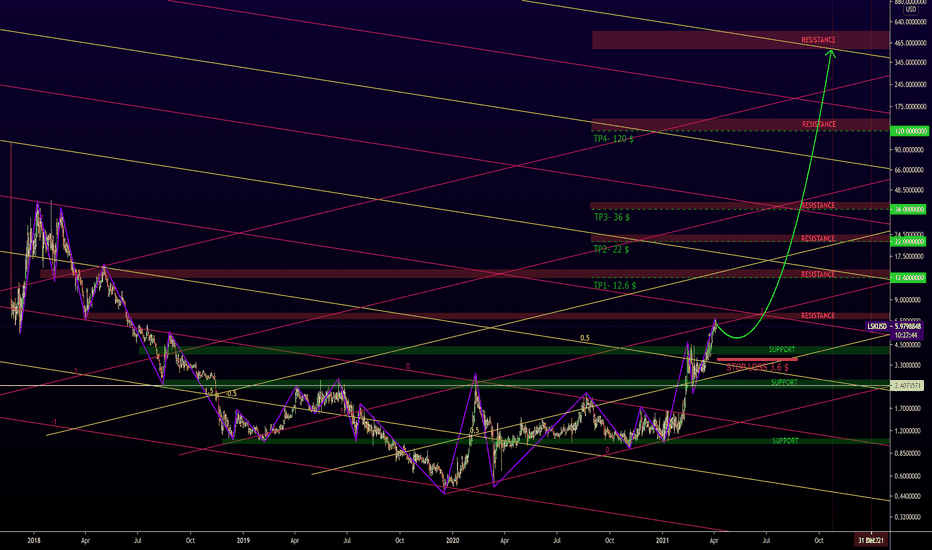Viewport: 932px width, 550px height.
Task: Click RESISTANCE label beside the 12.6 price tag
Action: click(x=818, y=275)
